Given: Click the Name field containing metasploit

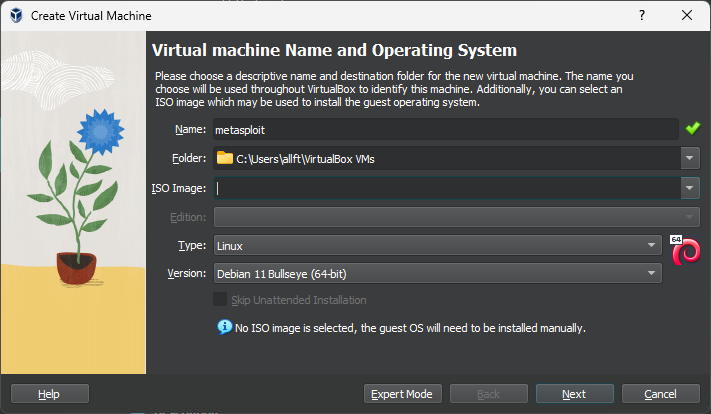Looking at the screenshot, I should (446, 130).
